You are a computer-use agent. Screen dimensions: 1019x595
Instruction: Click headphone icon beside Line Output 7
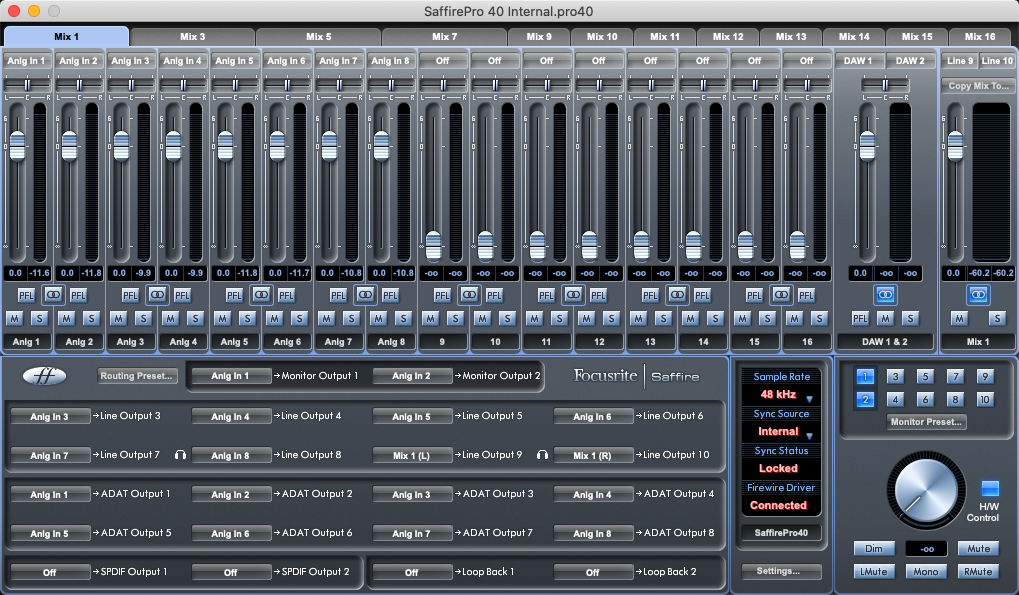coord(180,455)
